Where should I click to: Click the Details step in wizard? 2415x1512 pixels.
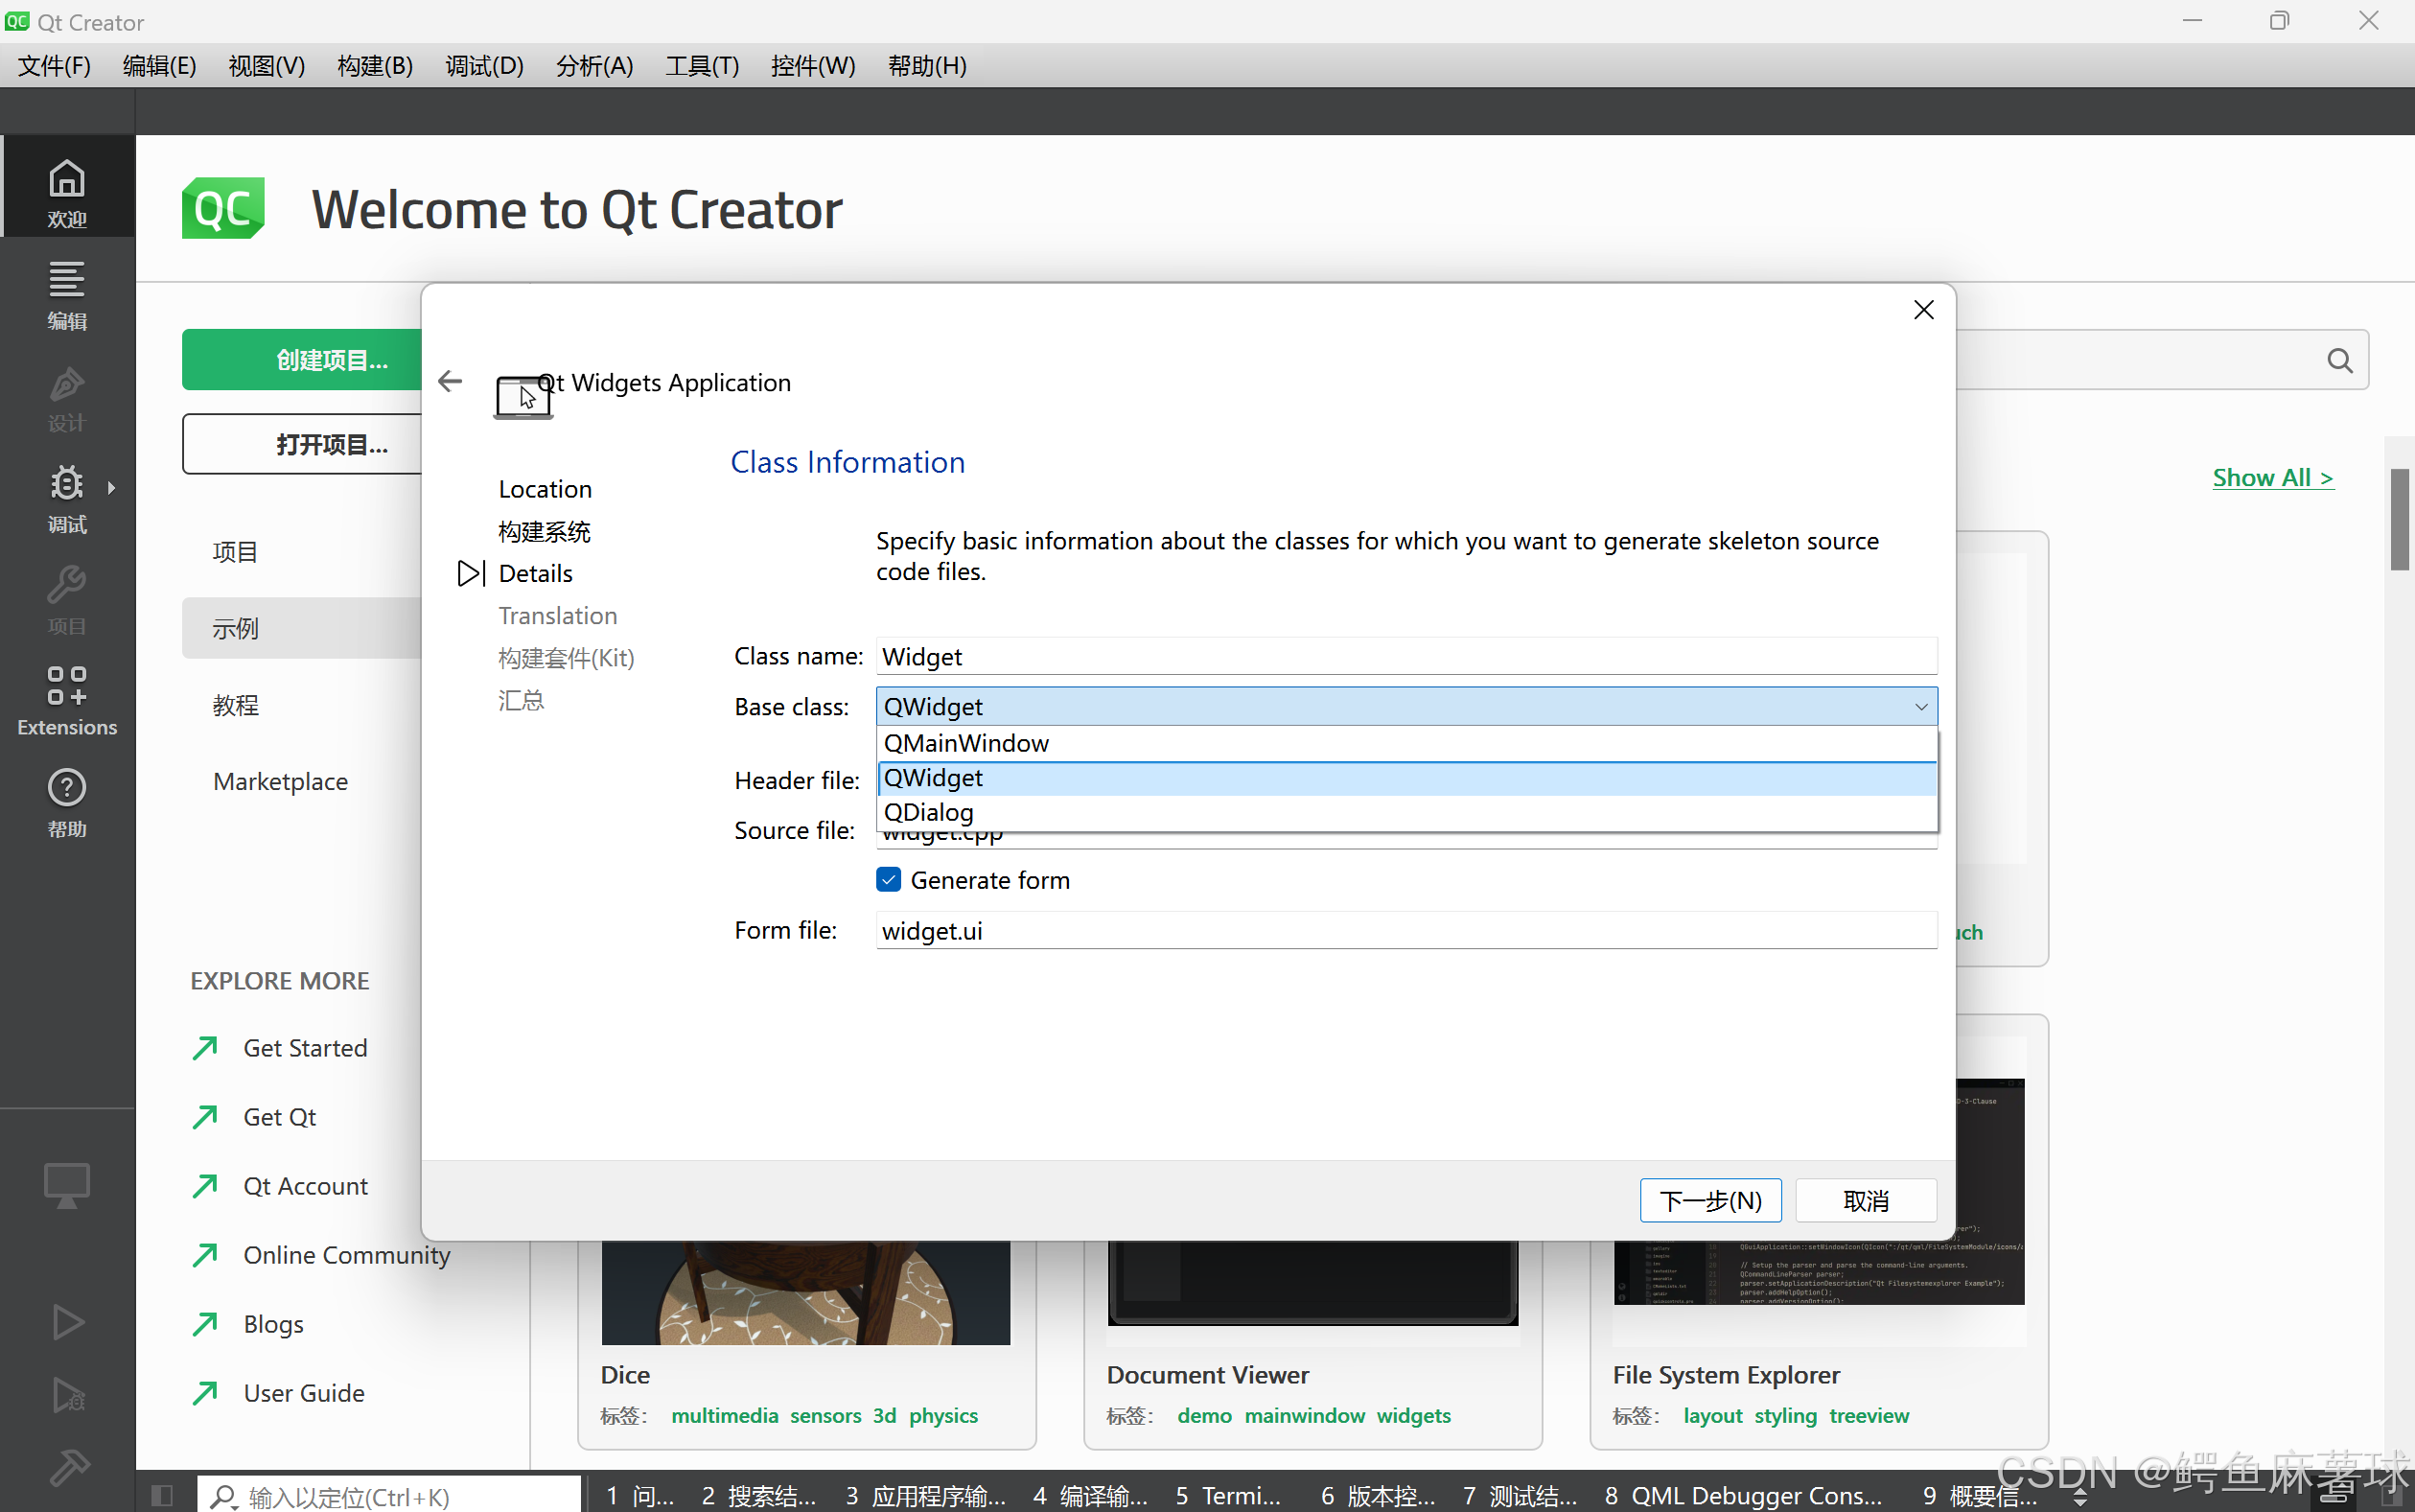point(535,573)
